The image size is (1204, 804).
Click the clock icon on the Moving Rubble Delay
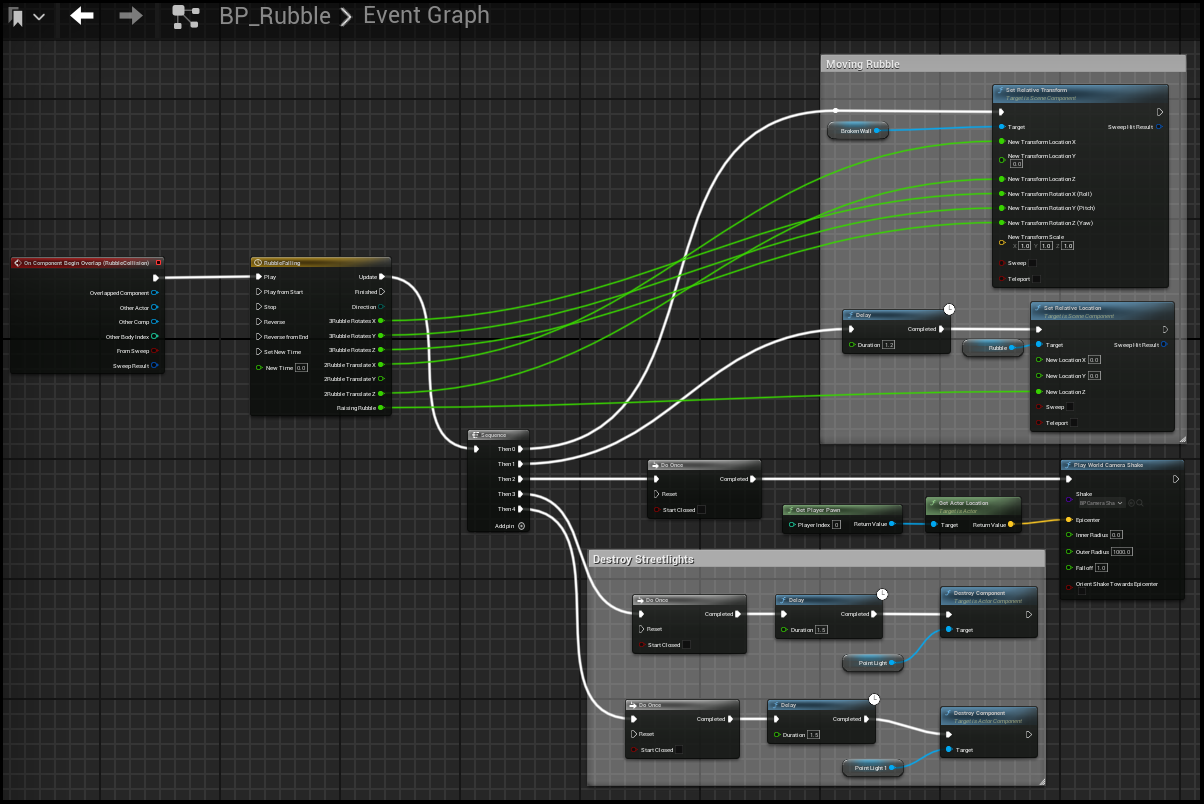(x=949, y=310)
